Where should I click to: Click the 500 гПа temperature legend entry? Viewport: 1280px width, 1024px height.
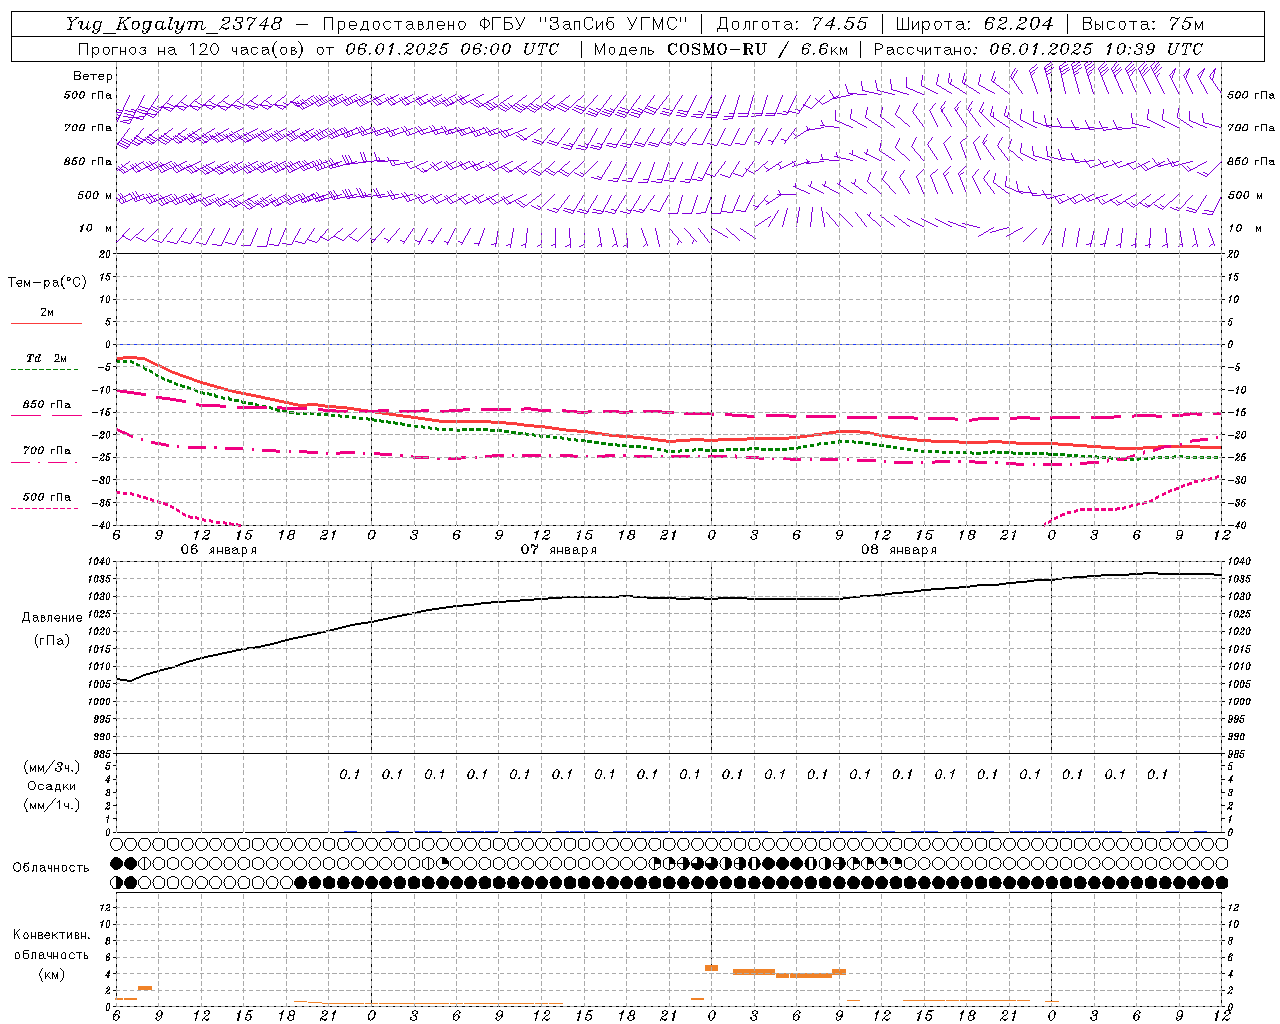pyautogui.click(x=46, y=497)
